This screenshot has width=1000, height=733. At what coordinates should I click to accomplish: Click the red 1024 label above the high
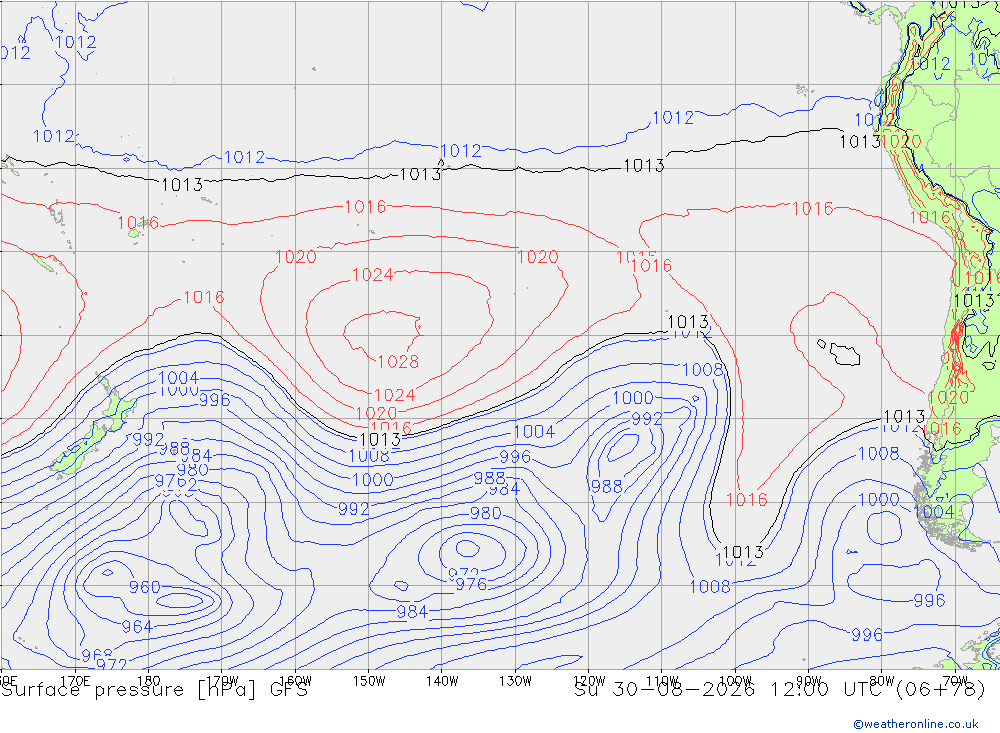pos(372,275)
